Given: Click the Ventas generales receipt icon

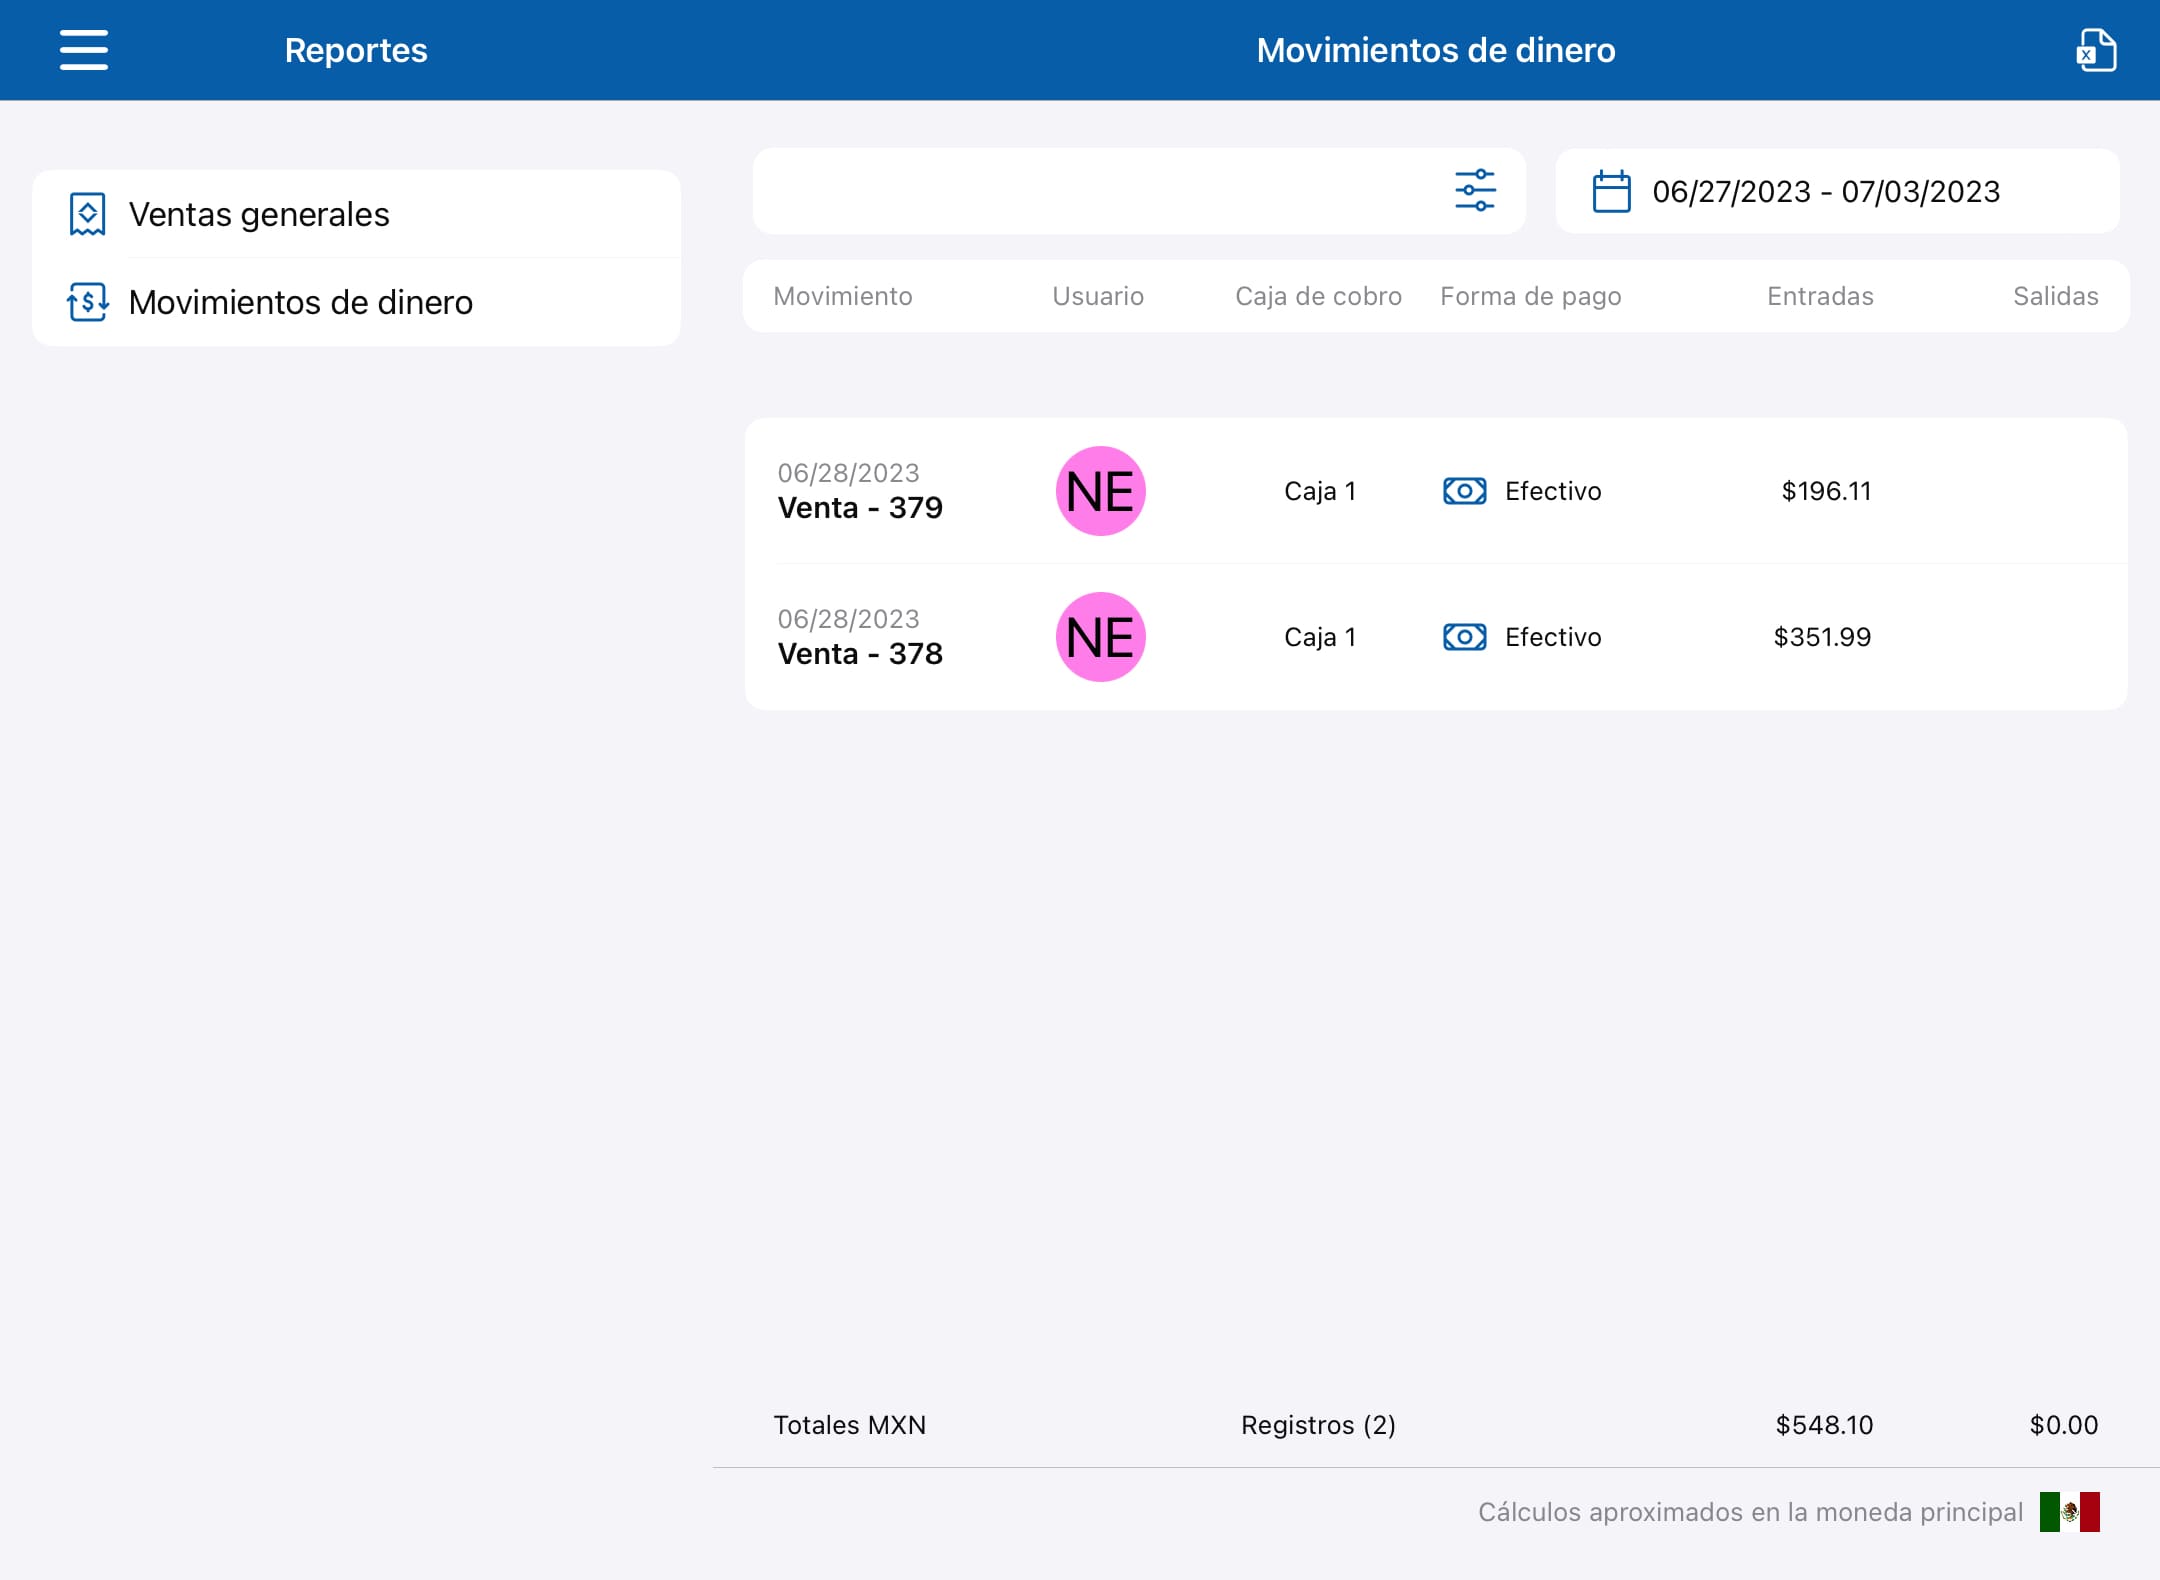Looking at the screenshot, I should [x=88, y=214].
